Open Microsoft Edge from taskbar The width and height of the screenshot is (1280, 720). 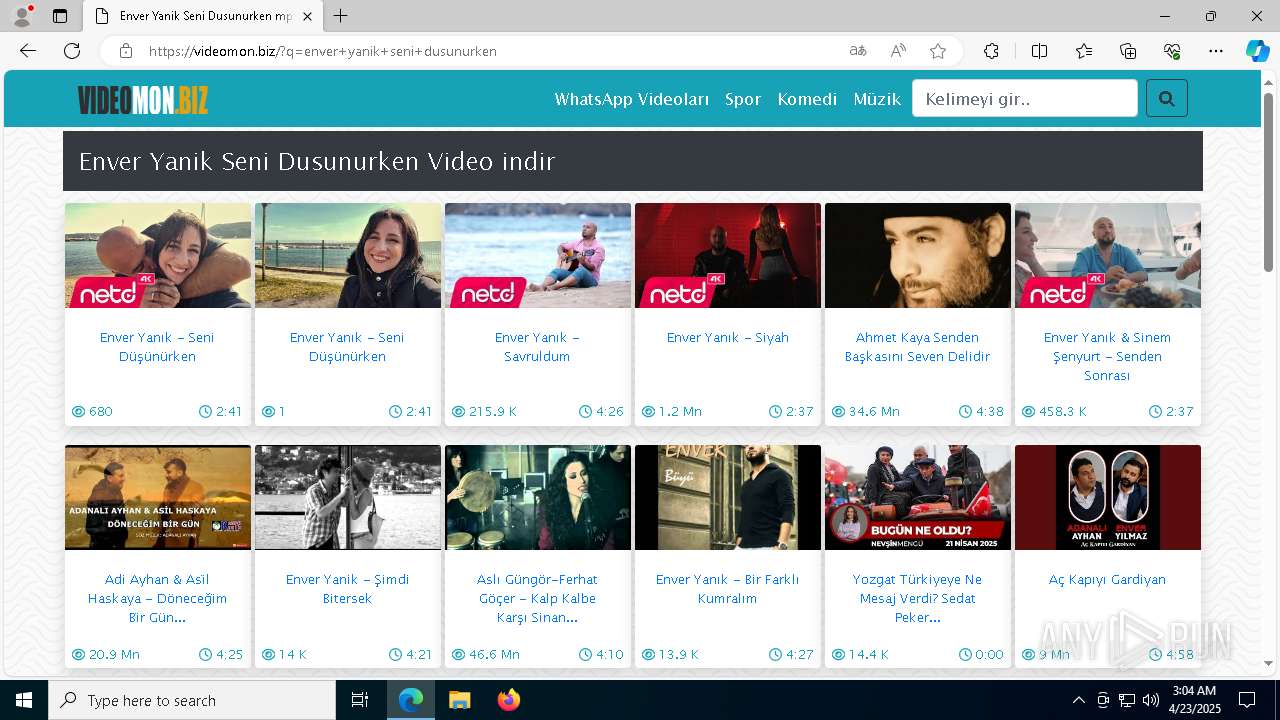pyautogui.click(x=411, y=700)
